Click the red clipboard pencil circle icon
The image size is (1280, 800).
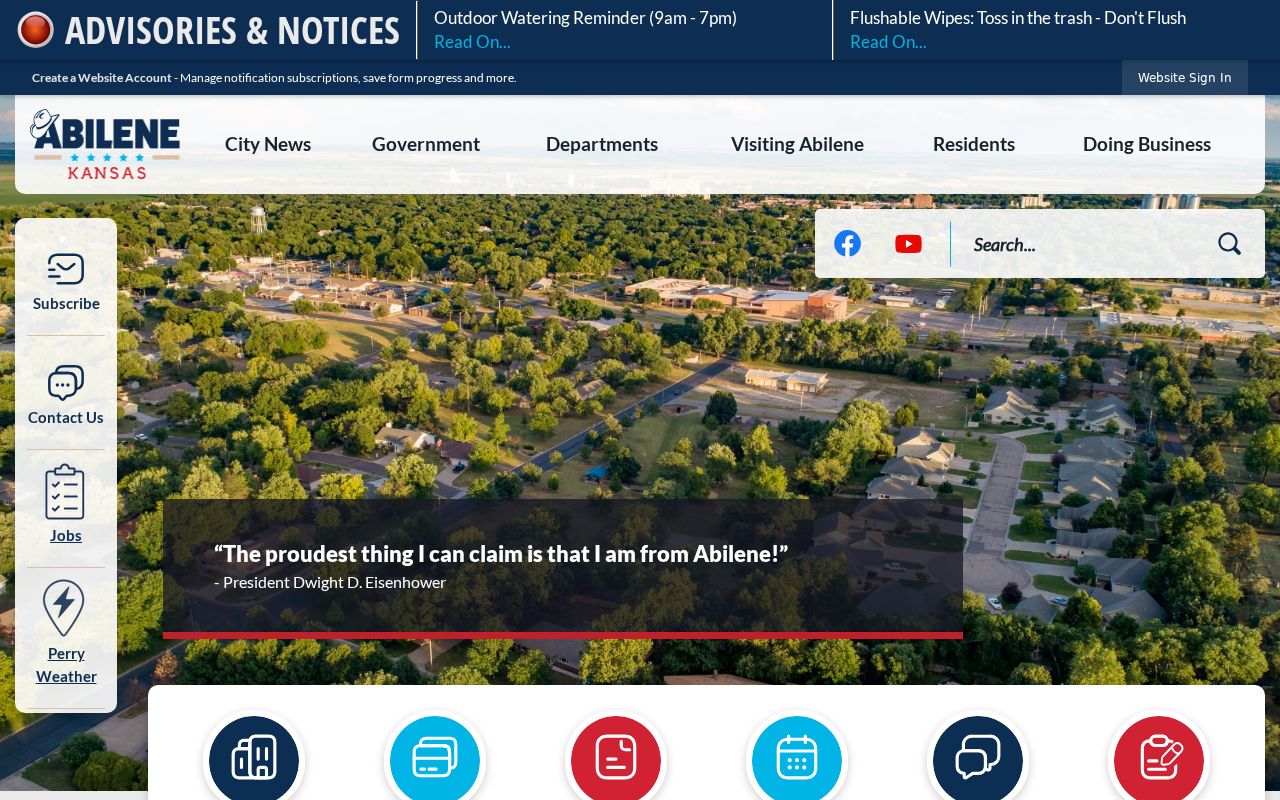[x=1159, y=759]
